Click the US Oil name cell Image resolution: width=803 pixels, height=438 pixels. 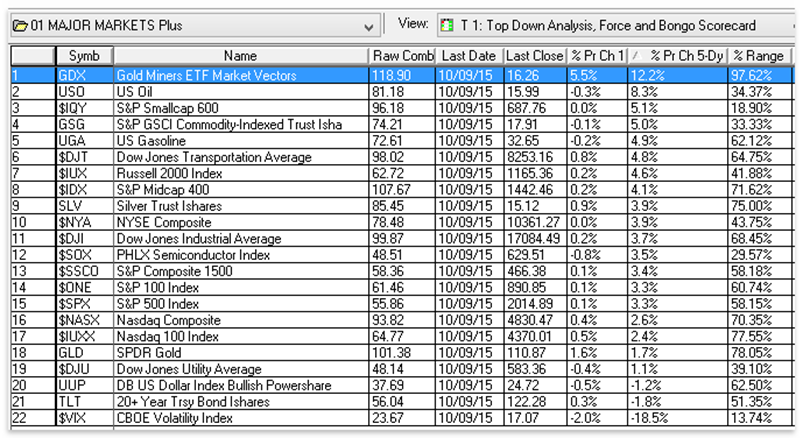point(241,92)
